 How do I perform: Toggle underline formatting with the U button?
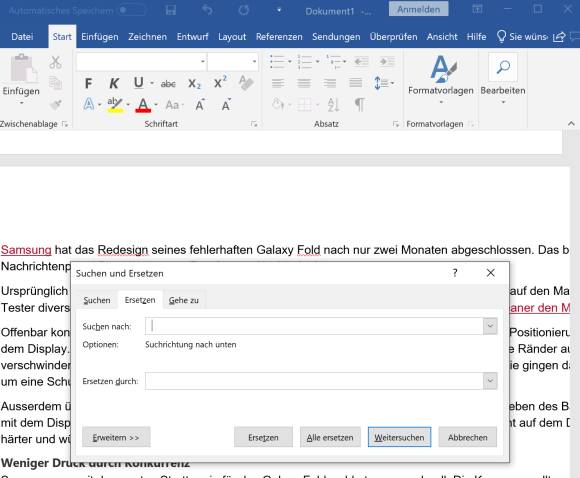(x=138, y=83)
